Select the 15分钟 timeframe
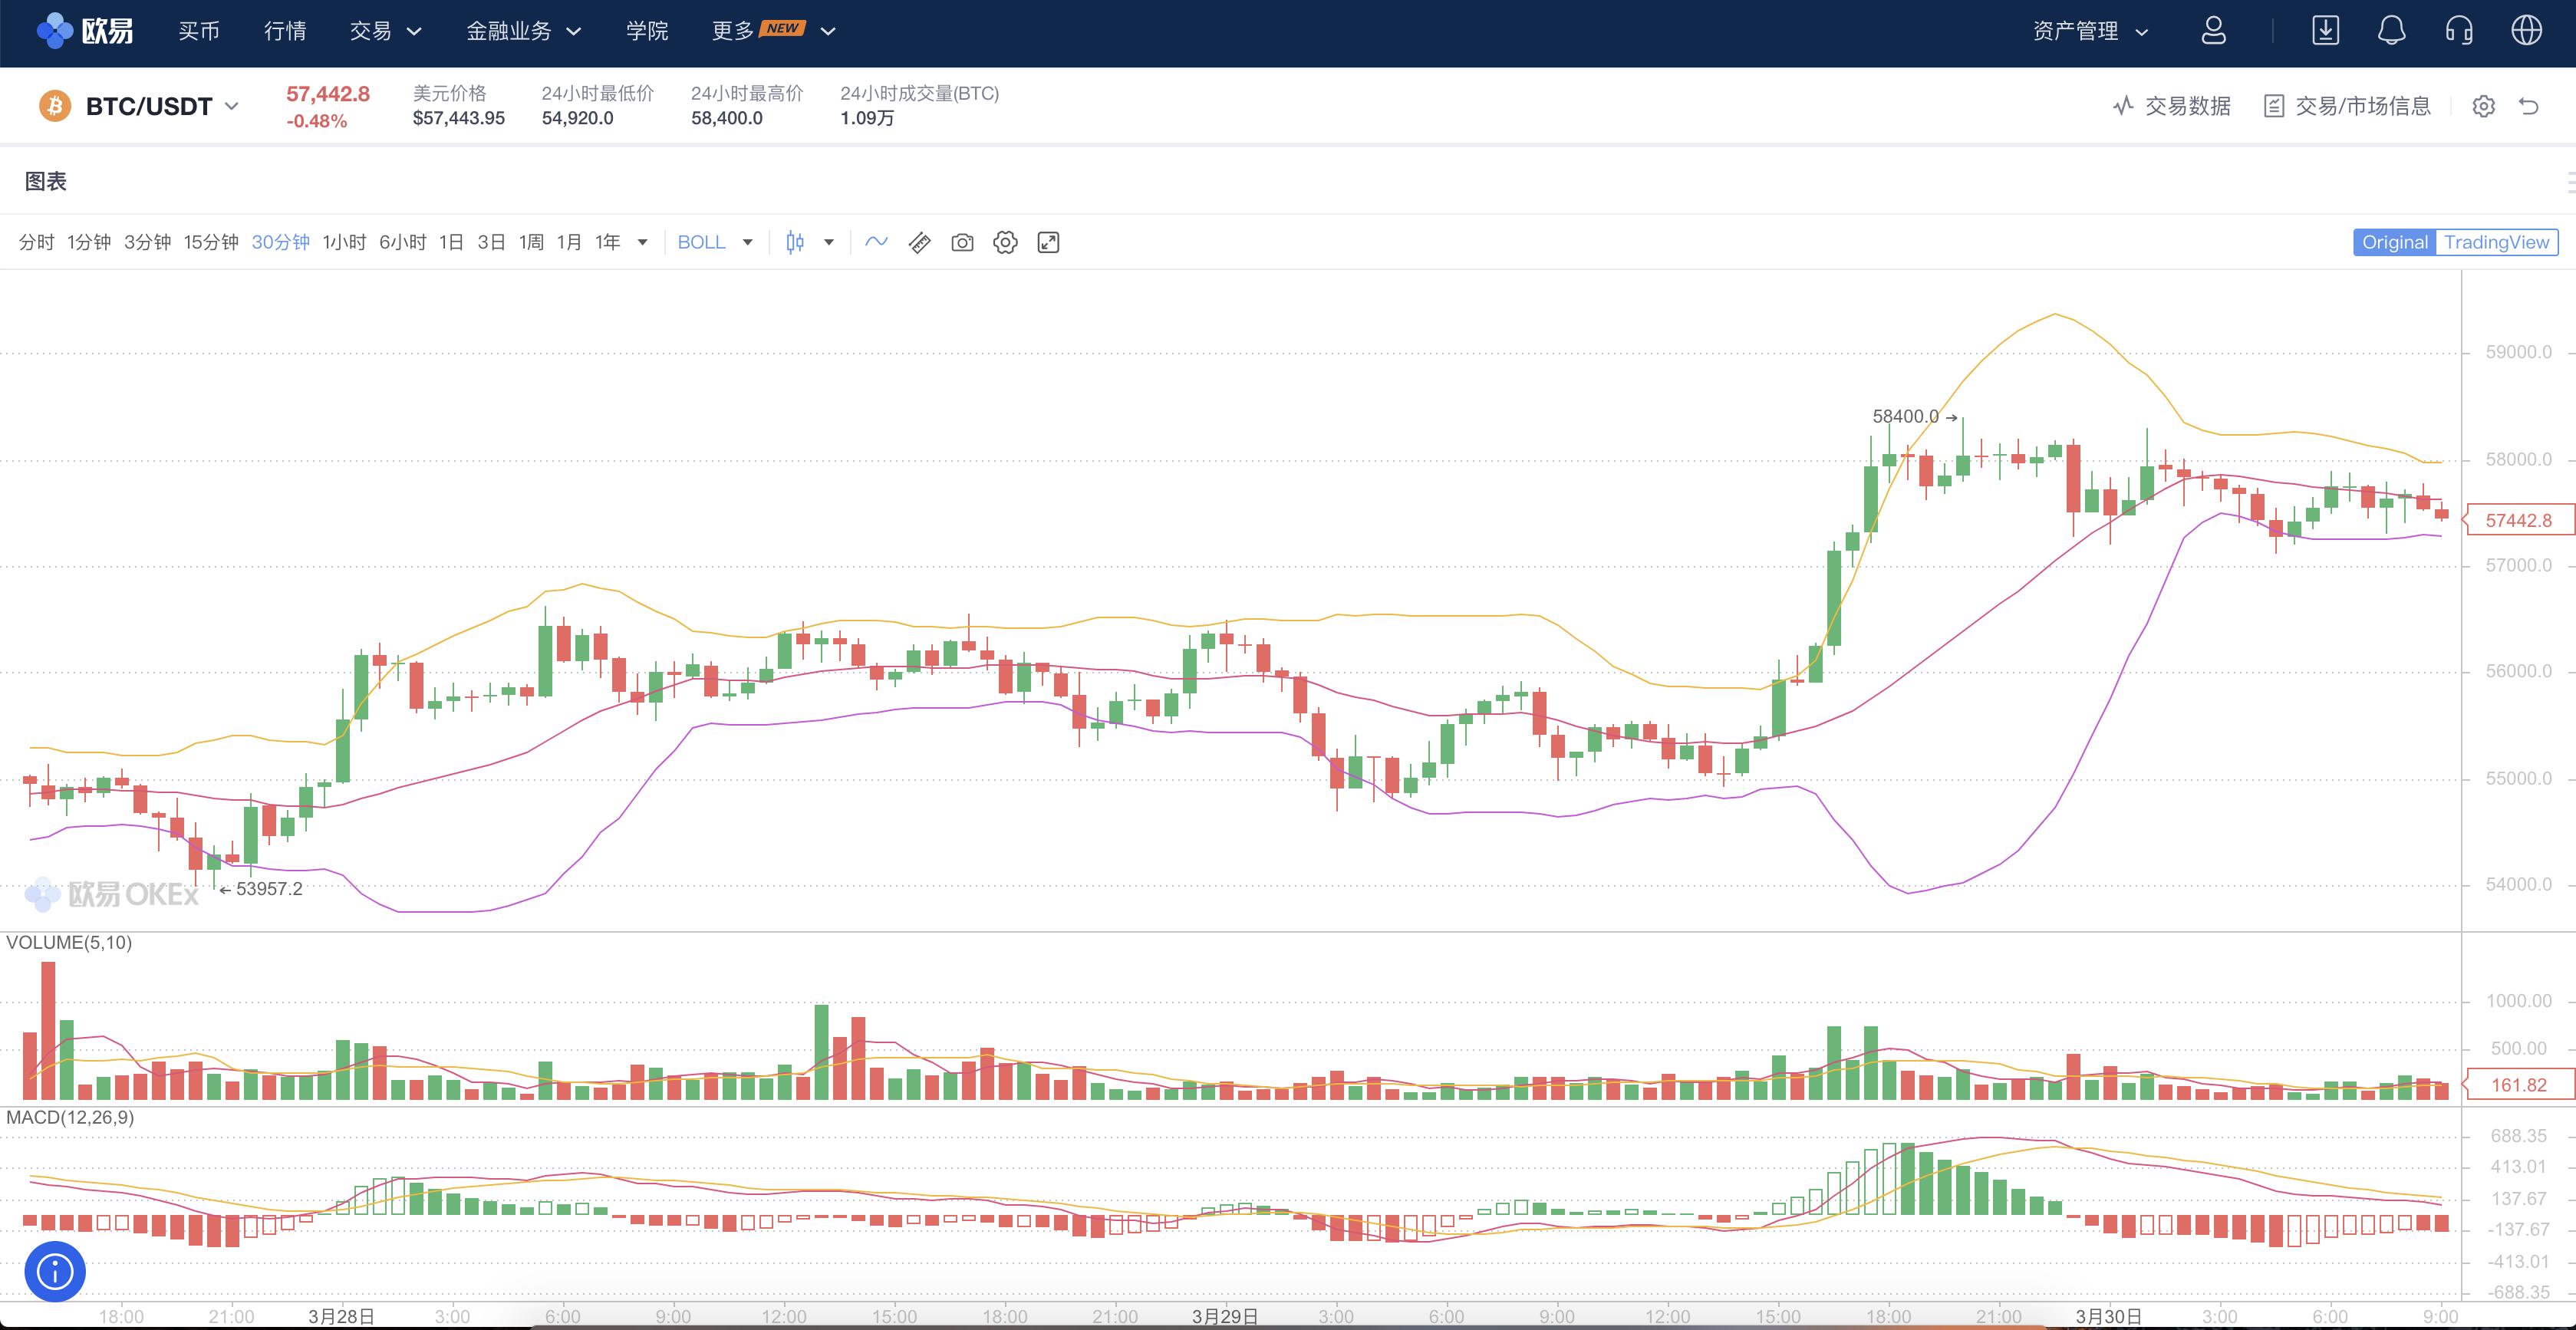 210,242
